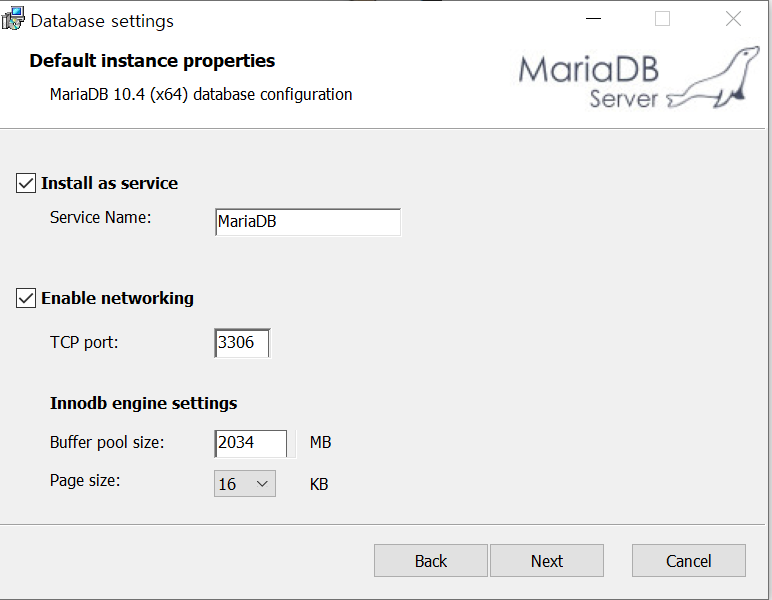Click the 'Enable networking' label text

[x=117, y=298]
